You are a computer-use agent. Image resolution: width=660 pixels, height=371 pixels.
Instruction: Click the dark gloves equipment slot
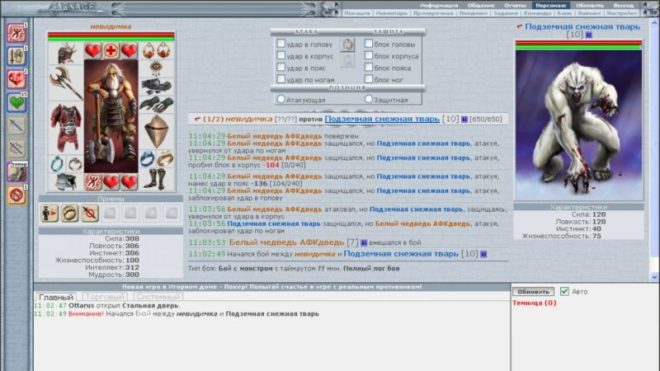click(x=157, y=104)
